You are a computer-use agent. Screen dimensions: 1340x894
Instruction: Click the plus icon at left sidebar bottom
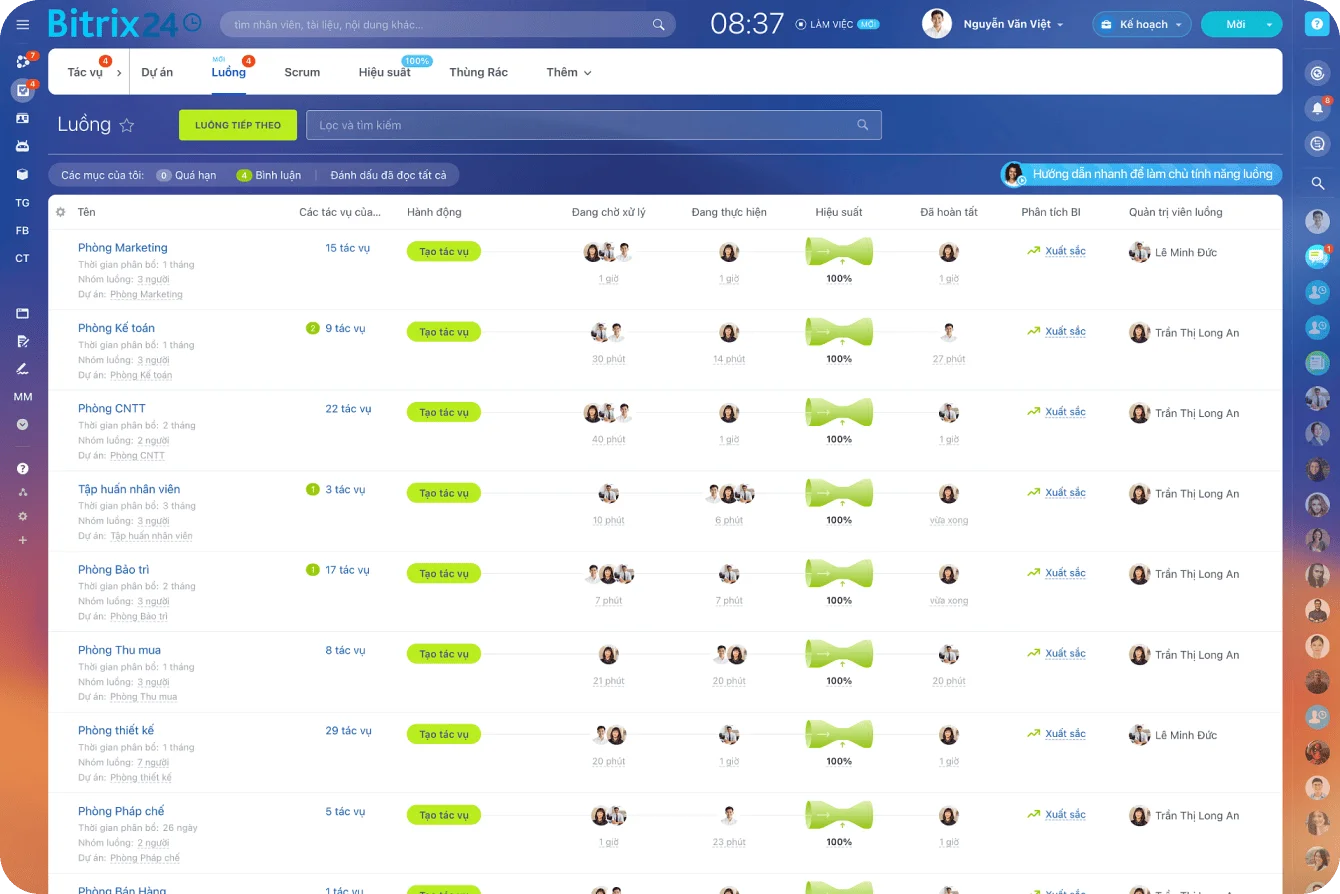tap(22, 540)
